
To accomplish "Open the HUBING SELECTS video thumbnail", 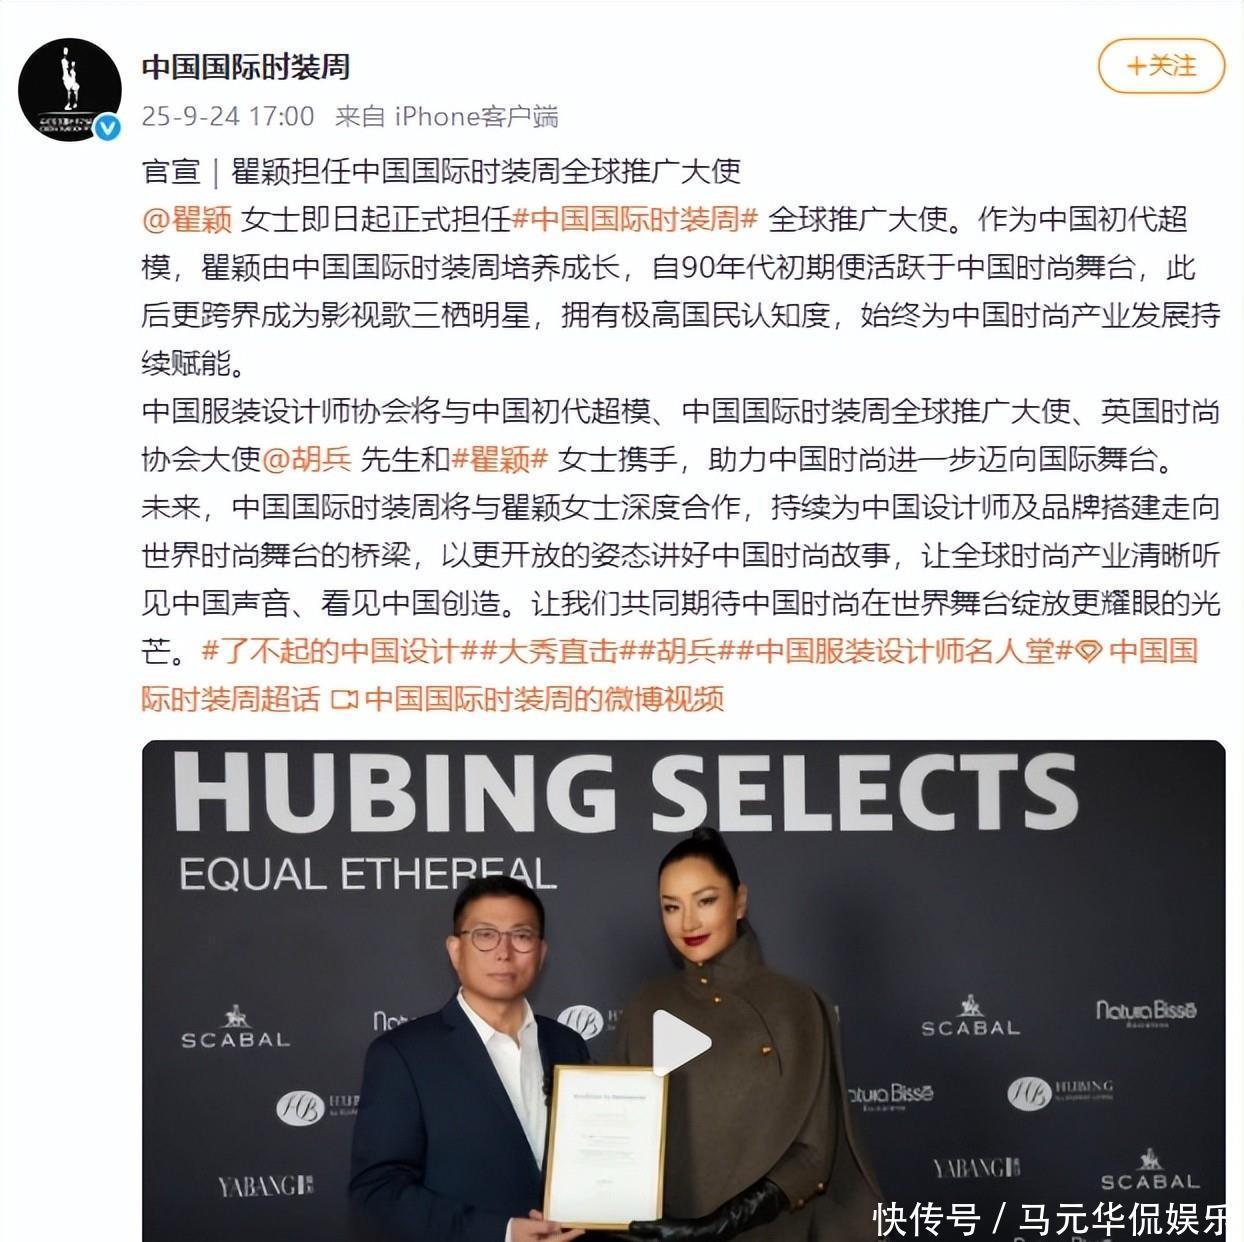I will (683, 990).
